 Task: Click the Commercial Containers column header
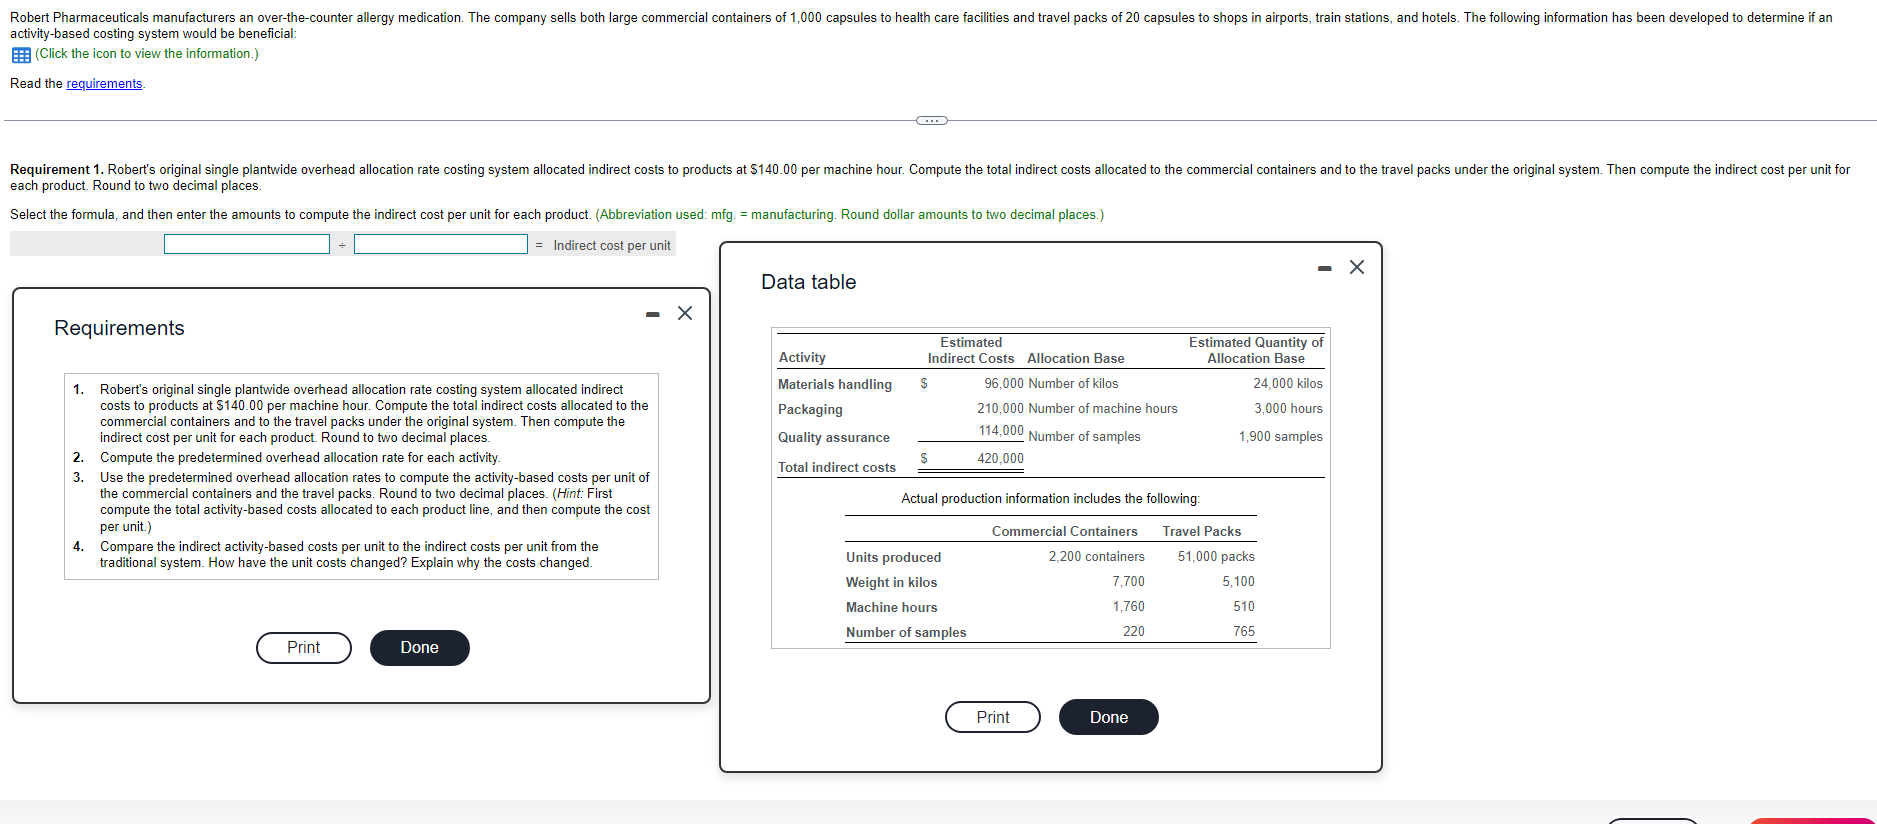tap(1065, 532)
